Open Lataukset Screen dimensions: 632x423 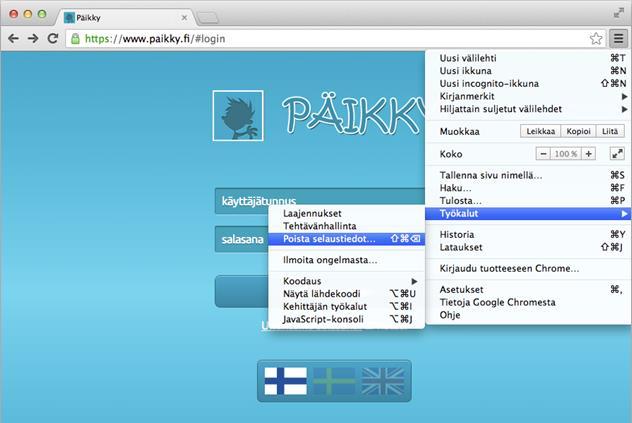528,247
